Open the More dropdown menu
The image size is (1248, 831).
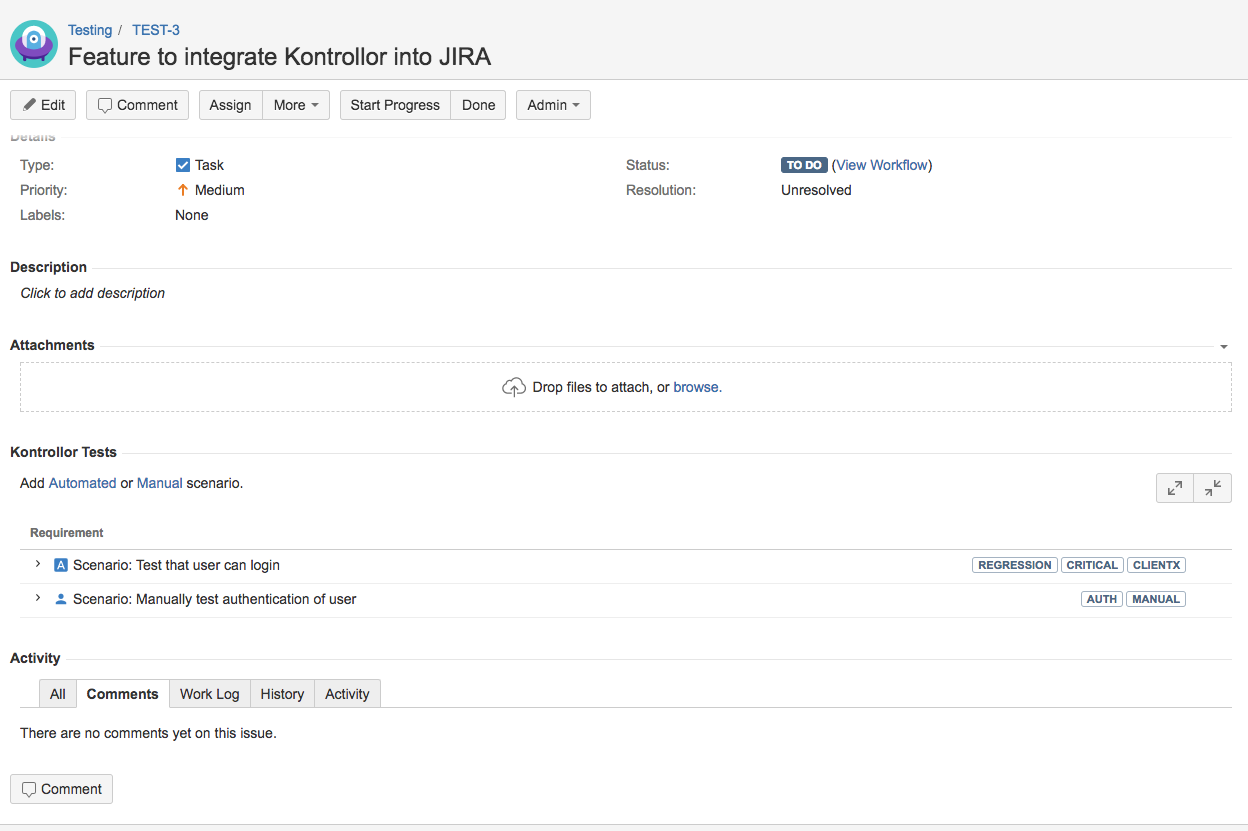click(296, 105)
